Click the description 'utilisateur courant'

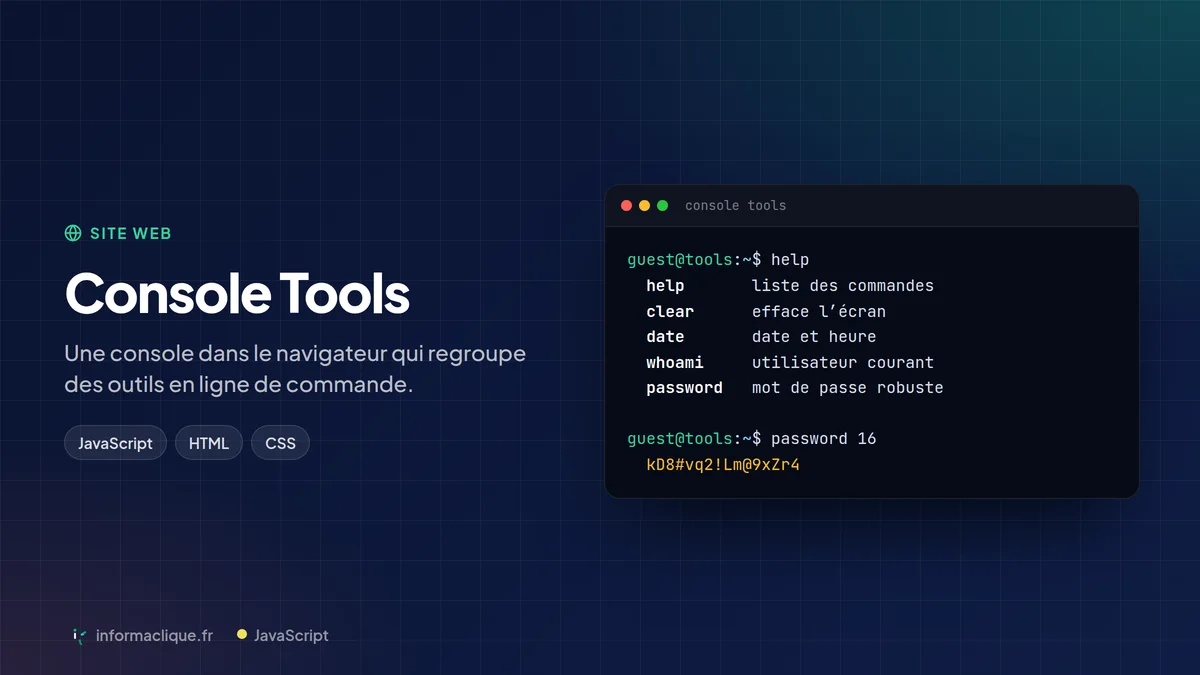[x=843, y=362]
